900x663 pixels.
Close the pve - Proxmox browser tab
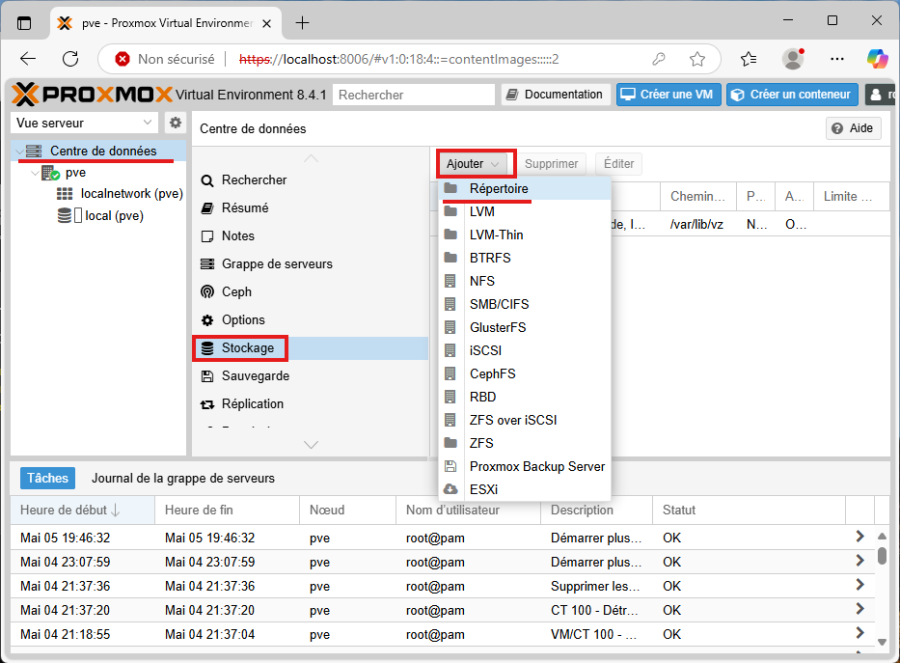(267, 24)
